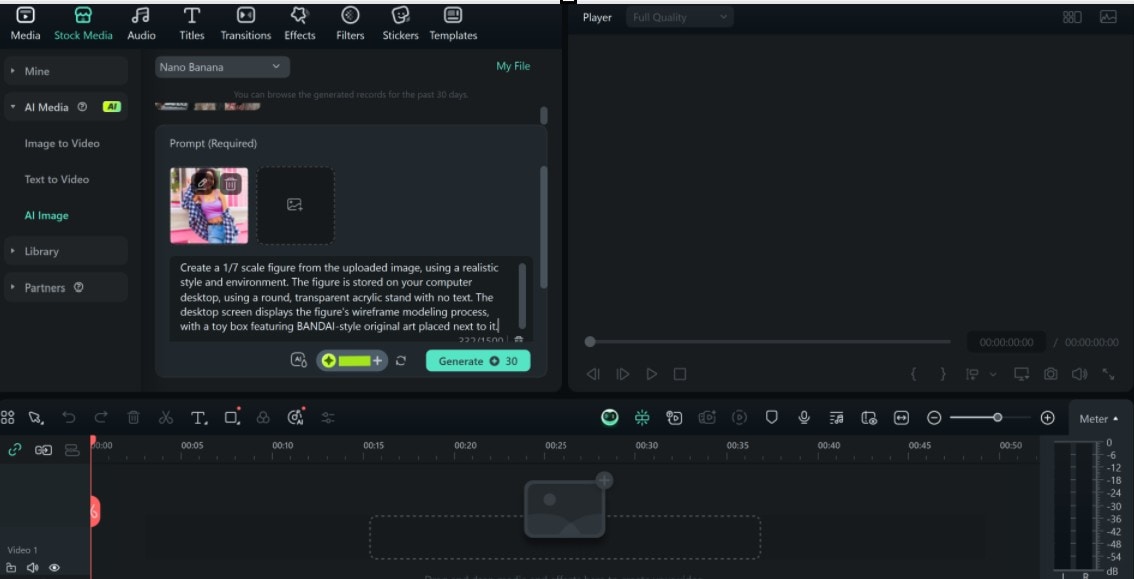Switch to the Audio tab
1134x579 pixels.
141,24
